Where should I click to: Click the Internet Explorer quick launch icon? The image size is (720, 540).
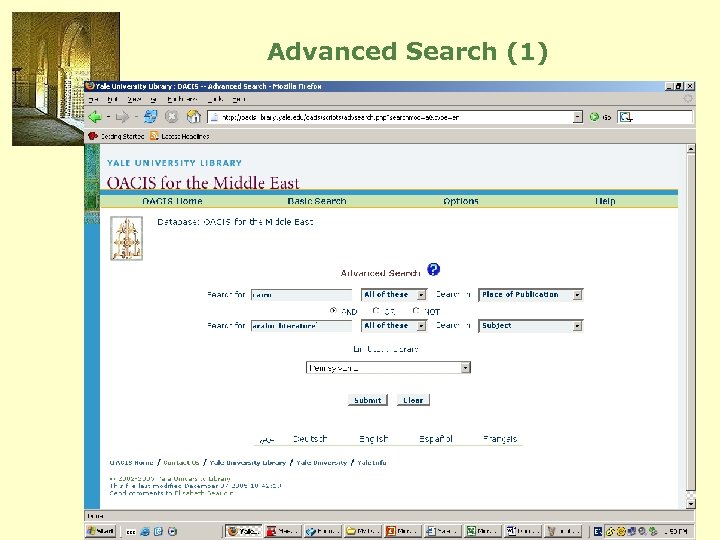pos(145,532)
